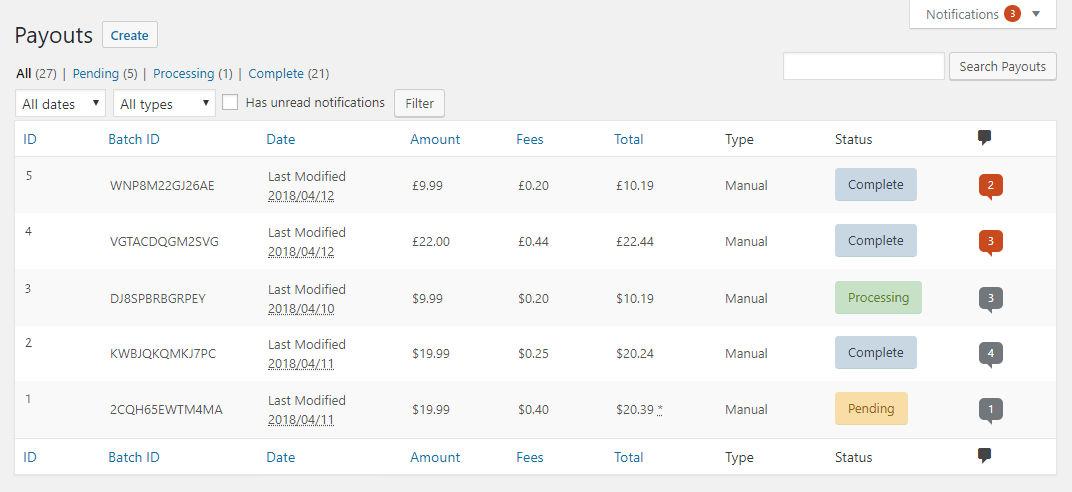Show Processing payouts filter
1072x492 pixels.
[x=183, y=73]
